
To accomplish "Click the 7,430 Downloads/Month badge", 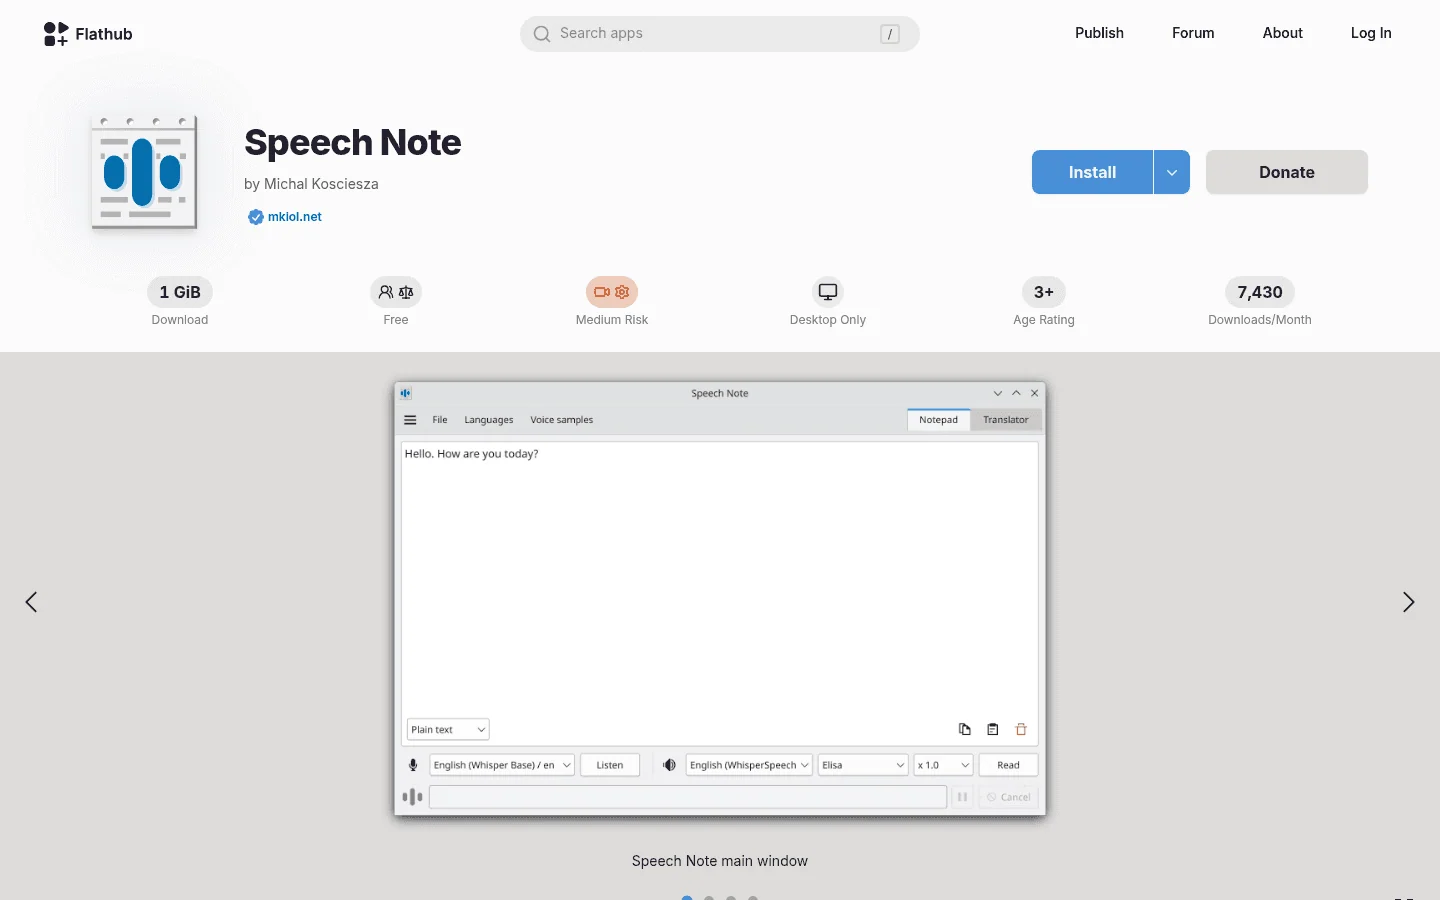I will 1260,292.
